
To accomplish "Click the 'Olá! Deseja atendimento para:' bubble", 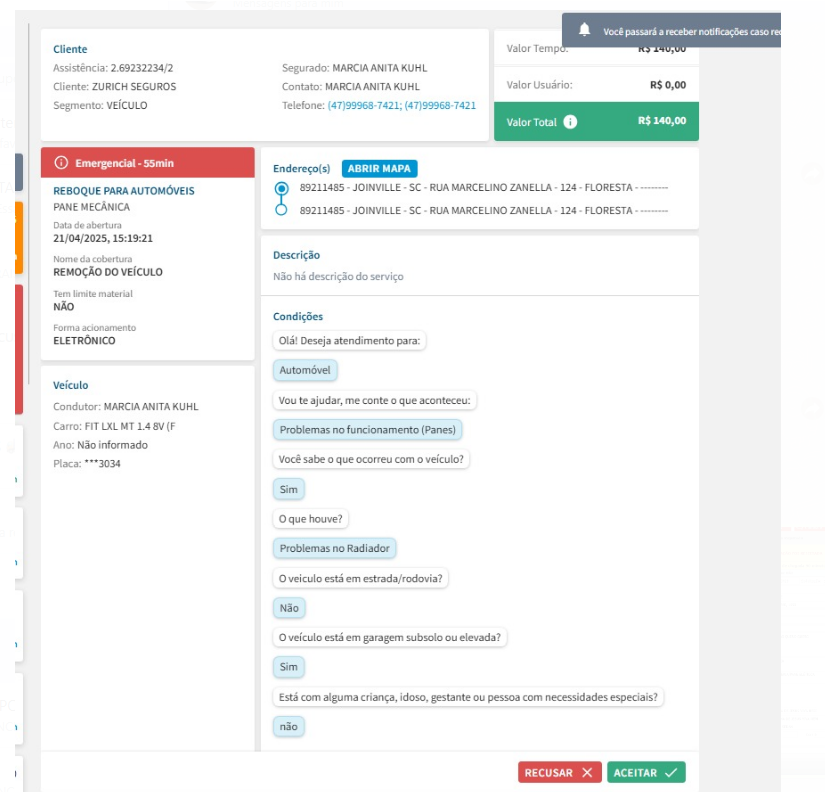I will 349,340.
